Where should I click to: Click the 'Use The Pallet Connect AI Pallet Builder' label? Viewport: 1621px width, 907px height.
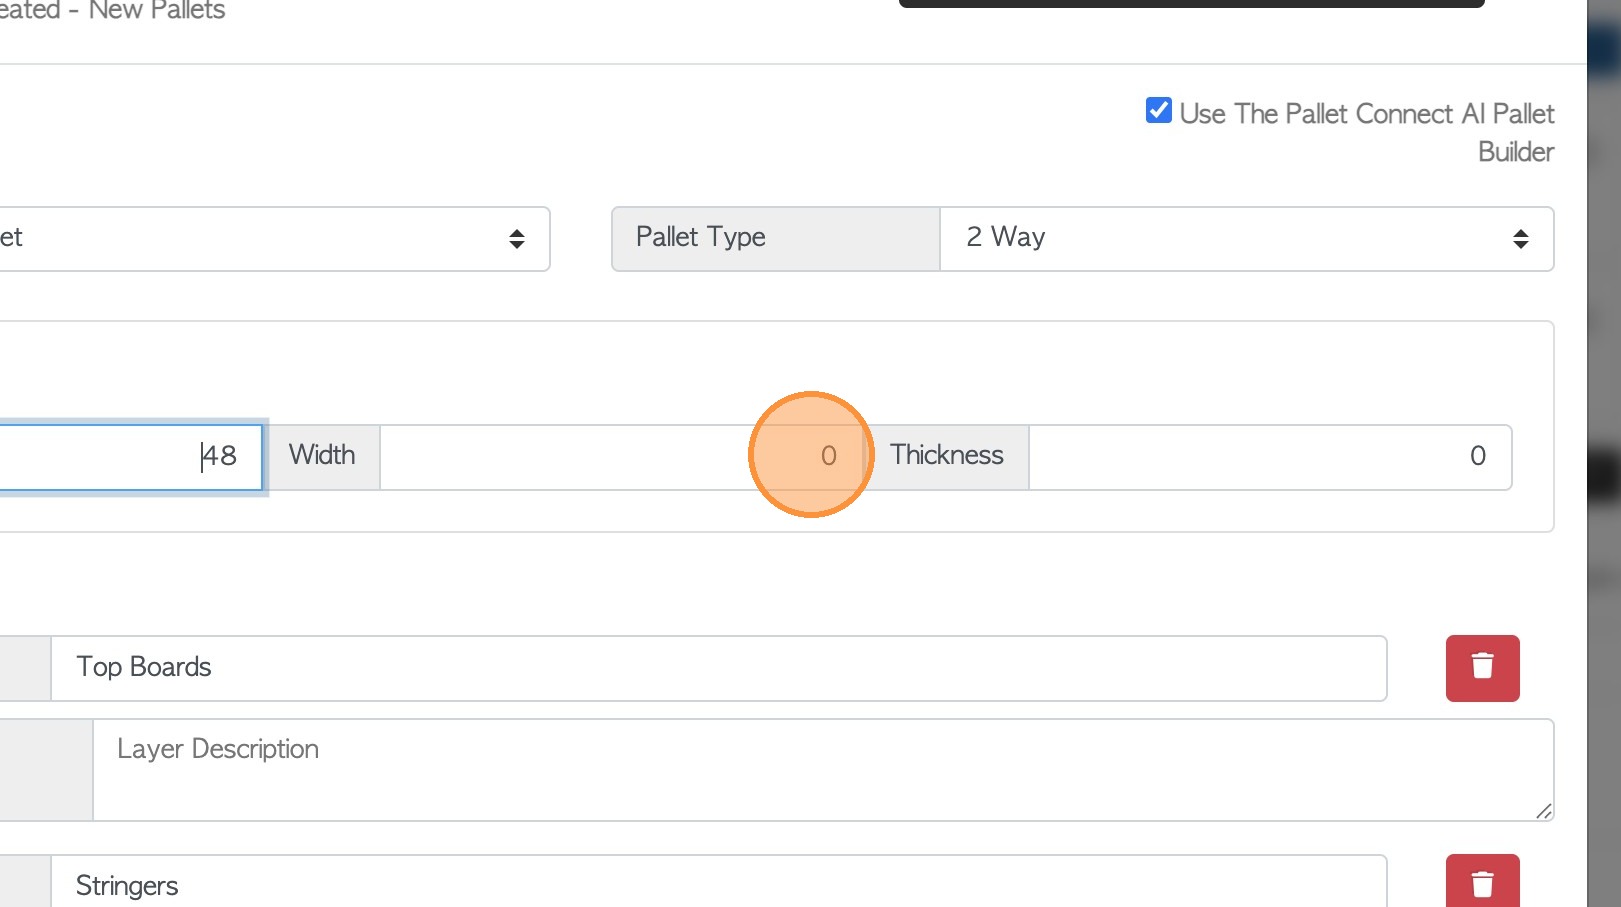click(1366, 114)
